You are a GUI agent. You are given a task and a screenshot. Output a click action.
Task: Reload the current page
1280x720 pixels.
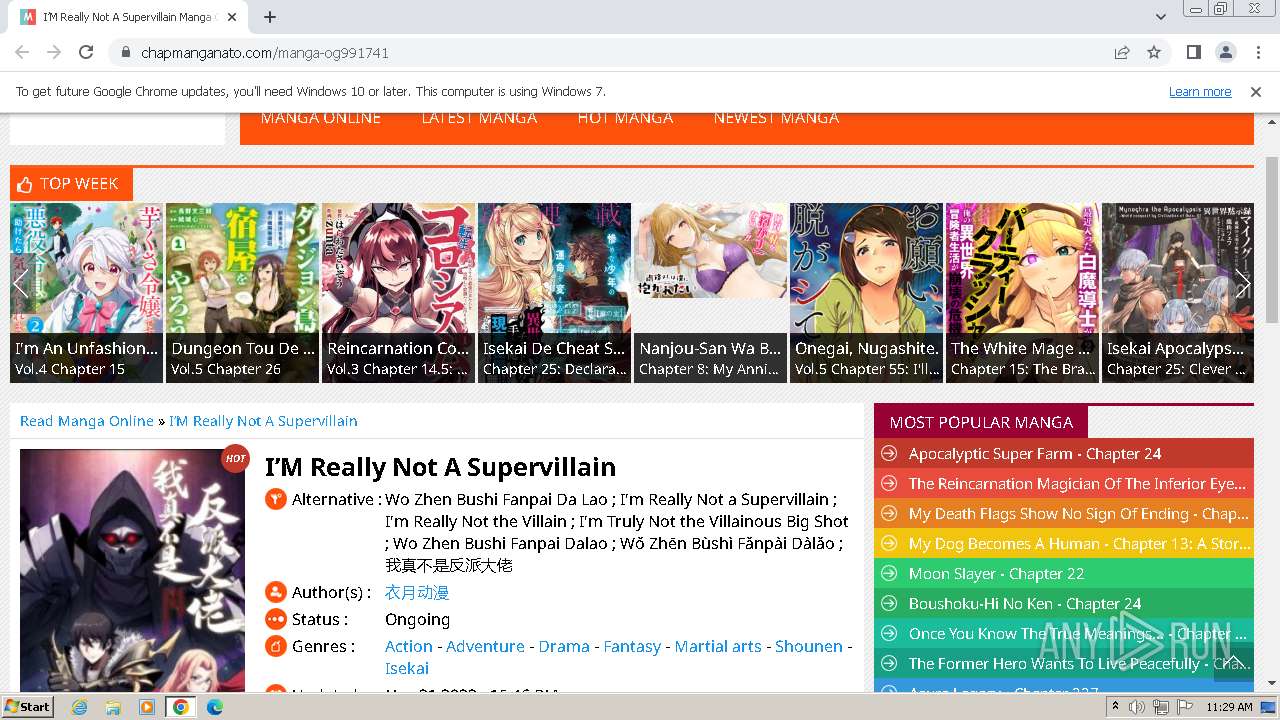click(x=86, y=52)
